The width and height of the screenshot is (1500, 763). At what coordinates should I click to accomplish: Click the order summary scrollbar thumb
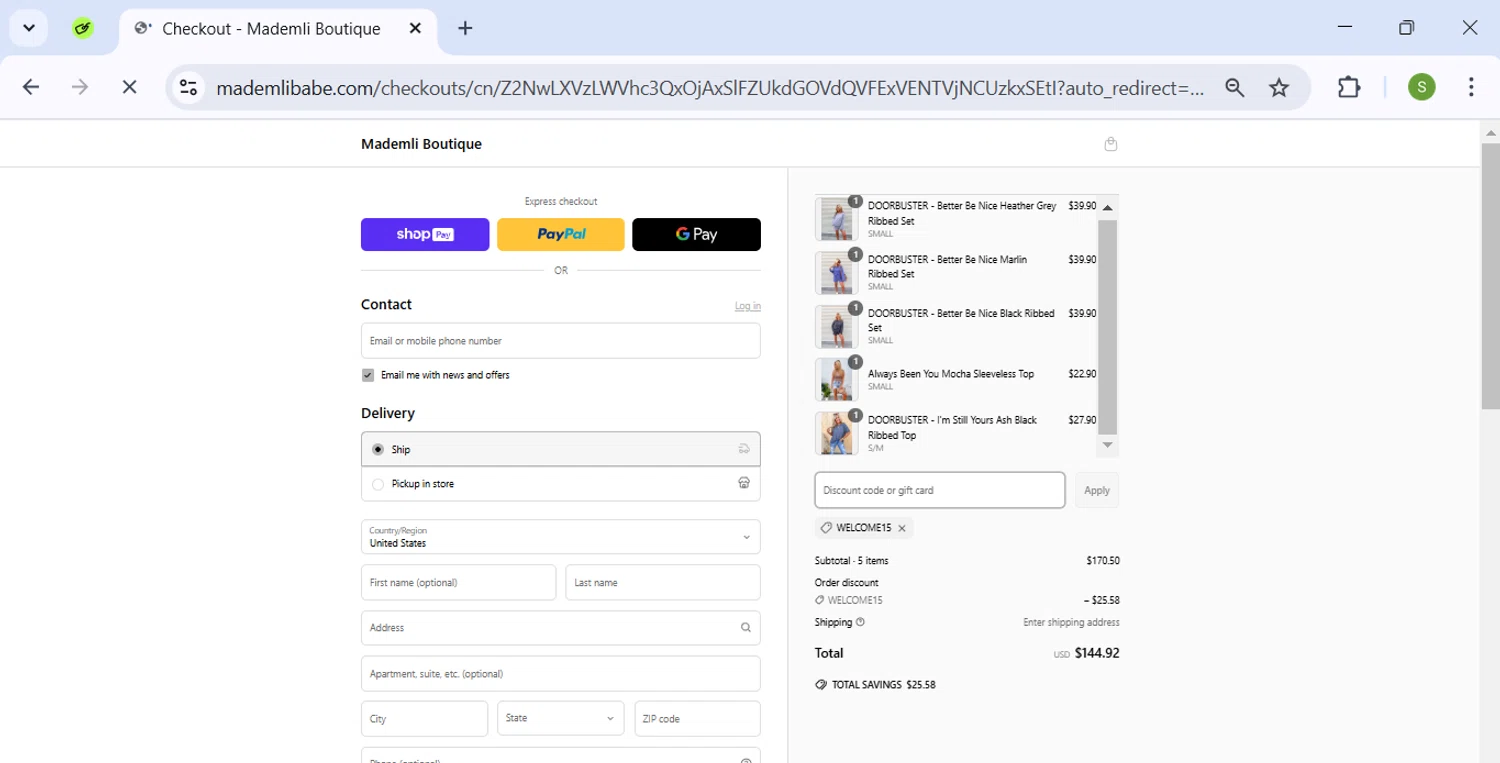click(x=1107, y=326)
